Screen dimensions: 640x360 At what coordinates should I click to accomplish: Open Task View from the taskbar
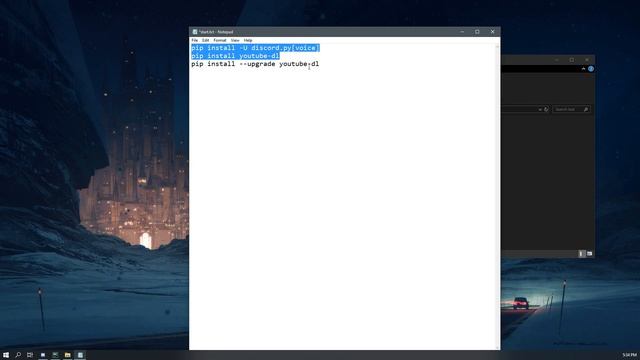tap(30, 355)
